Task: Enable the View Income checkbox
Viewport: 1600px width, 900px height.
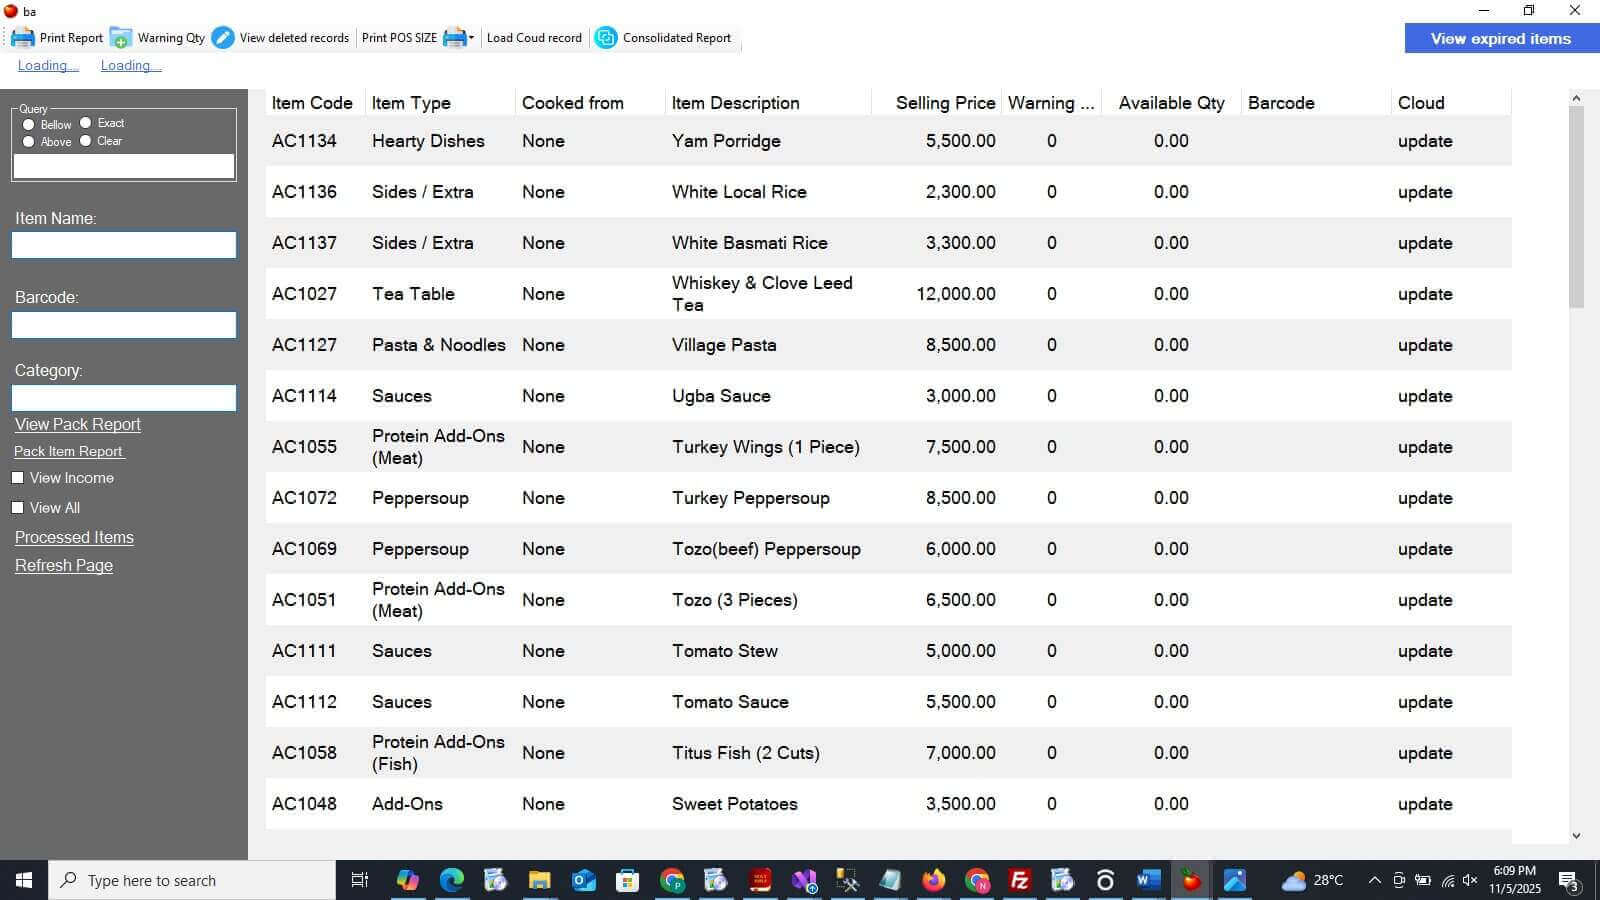Action: click(18, 478)
